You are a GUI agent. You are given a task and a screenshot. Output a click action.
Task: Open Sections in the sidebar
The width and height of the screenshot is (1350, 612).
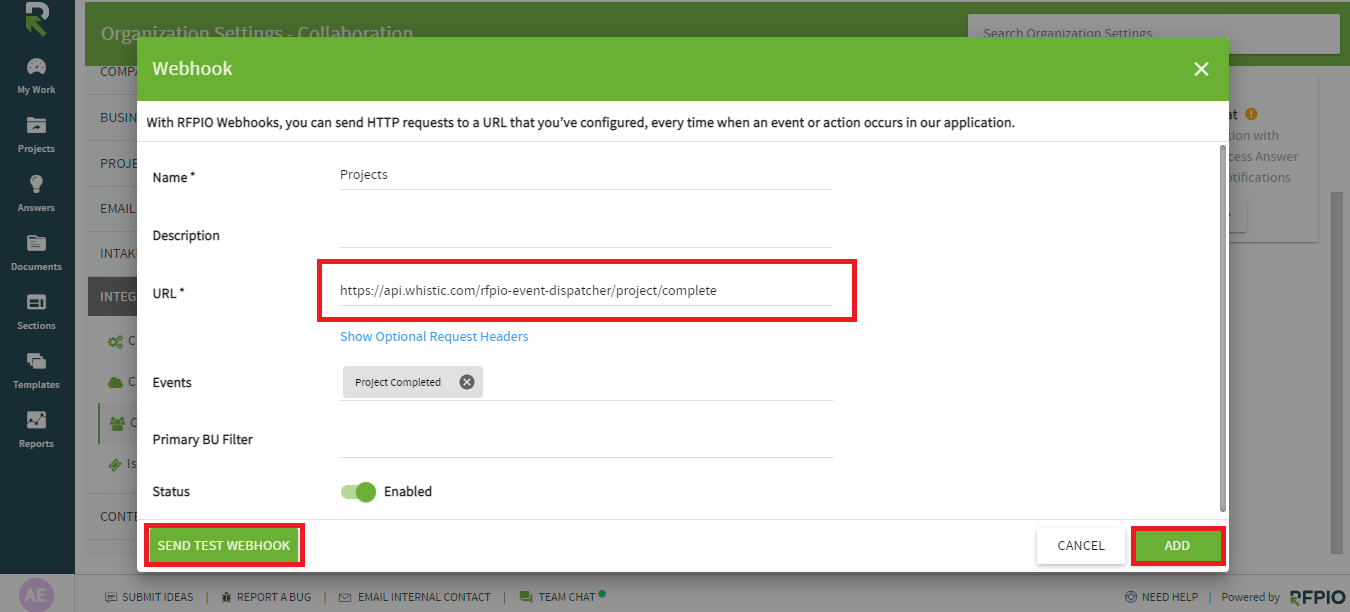point(36,312)
